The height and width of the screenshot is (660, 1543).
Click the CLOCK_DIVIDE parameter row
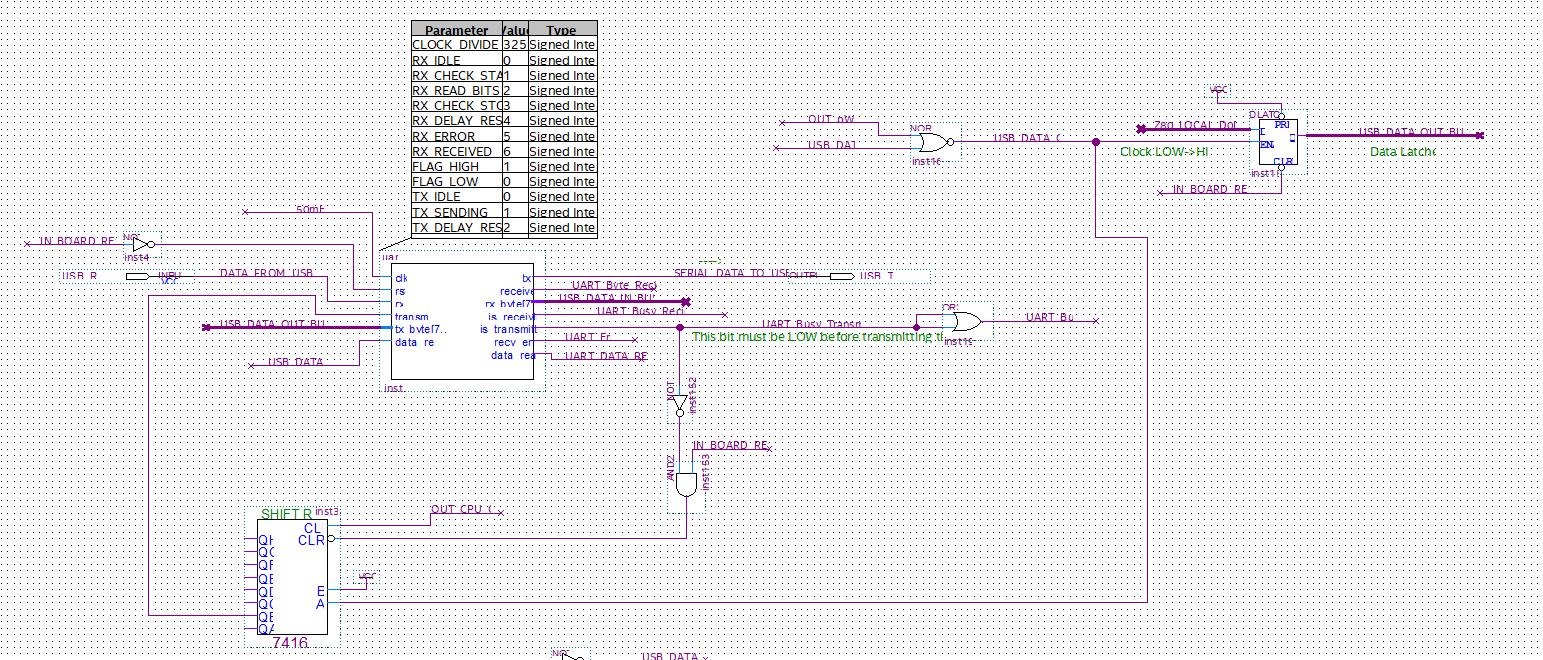click(504, 45)
